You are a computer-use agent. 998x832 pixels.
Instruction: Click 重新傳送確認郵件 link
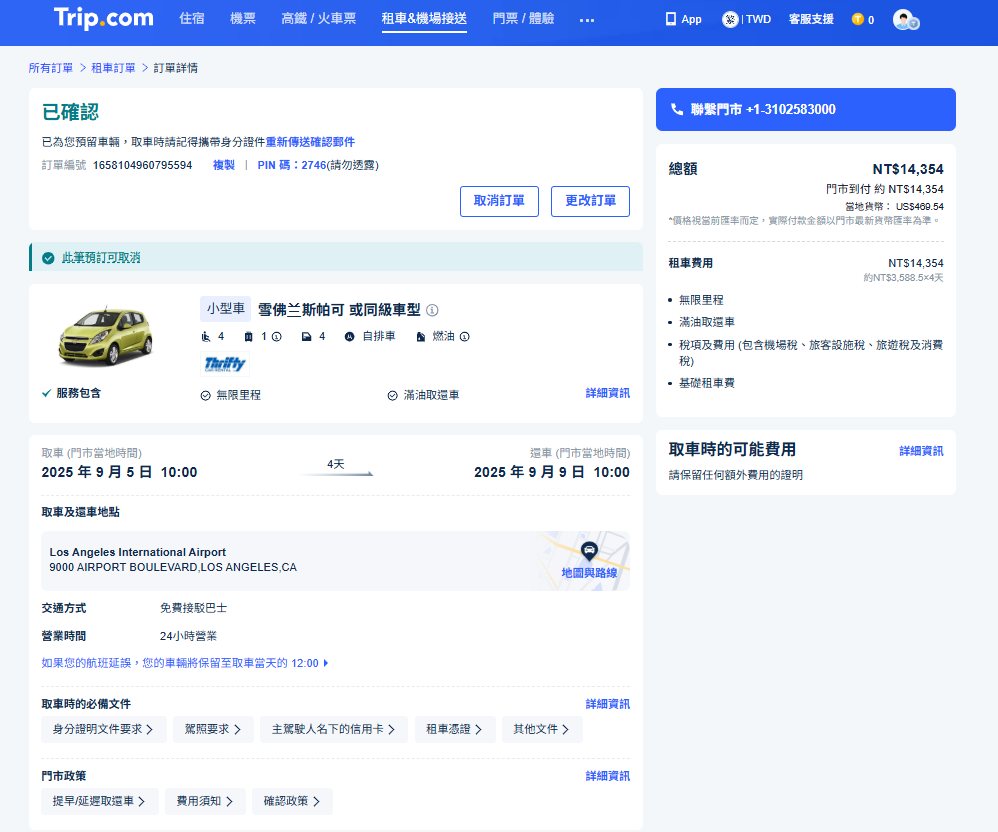point(310,142)
